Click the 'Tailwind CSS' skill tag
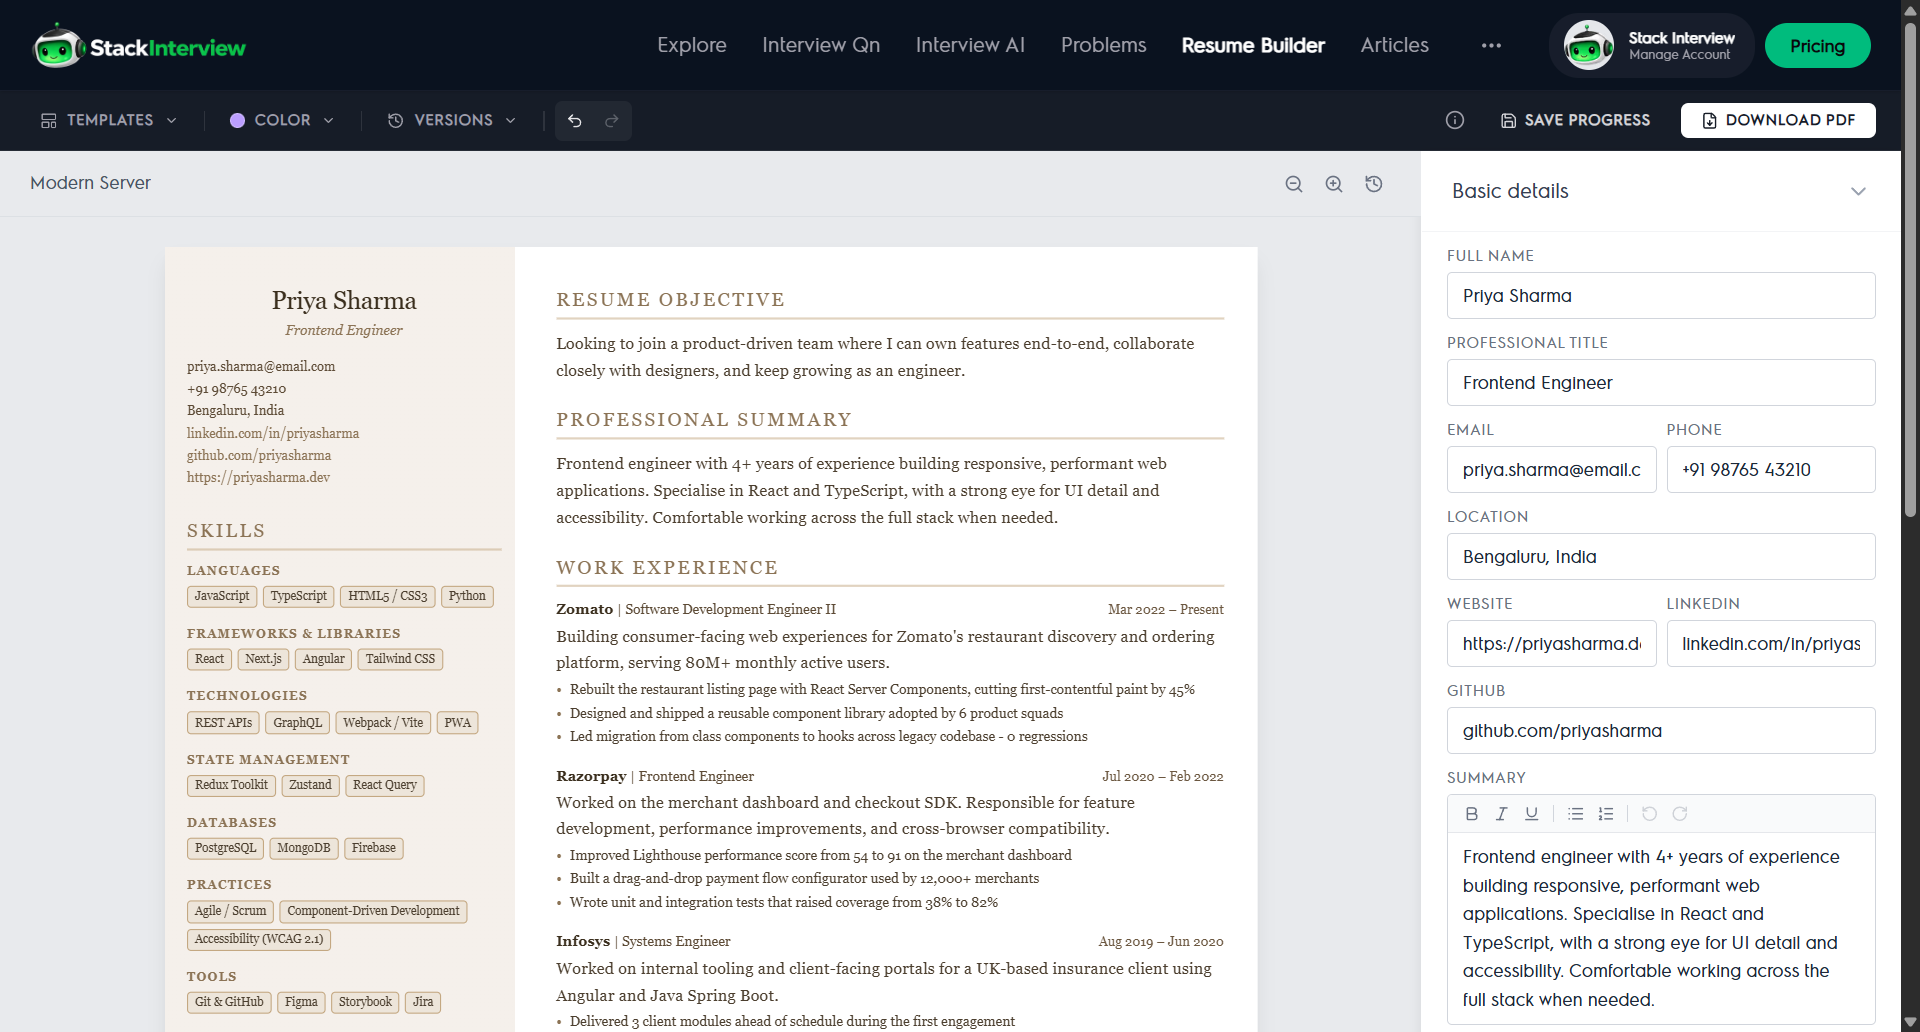 point(400,659)
